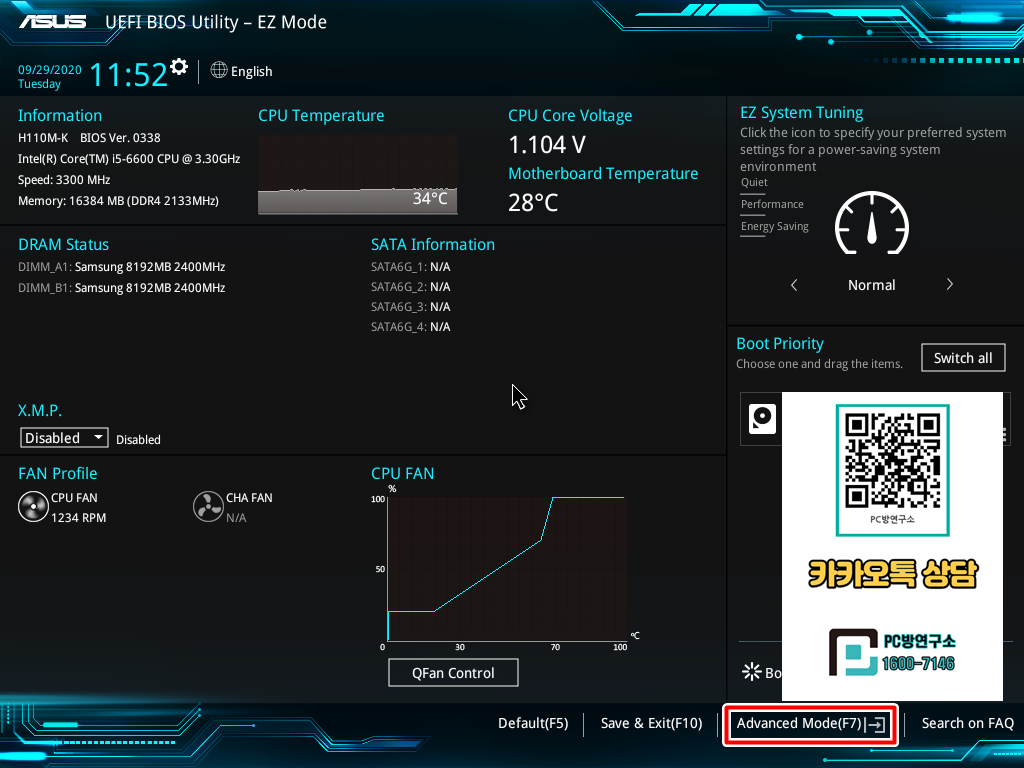Click the CPU FAN curve chart
This screenshot has height=768, width=1024.
507,569
